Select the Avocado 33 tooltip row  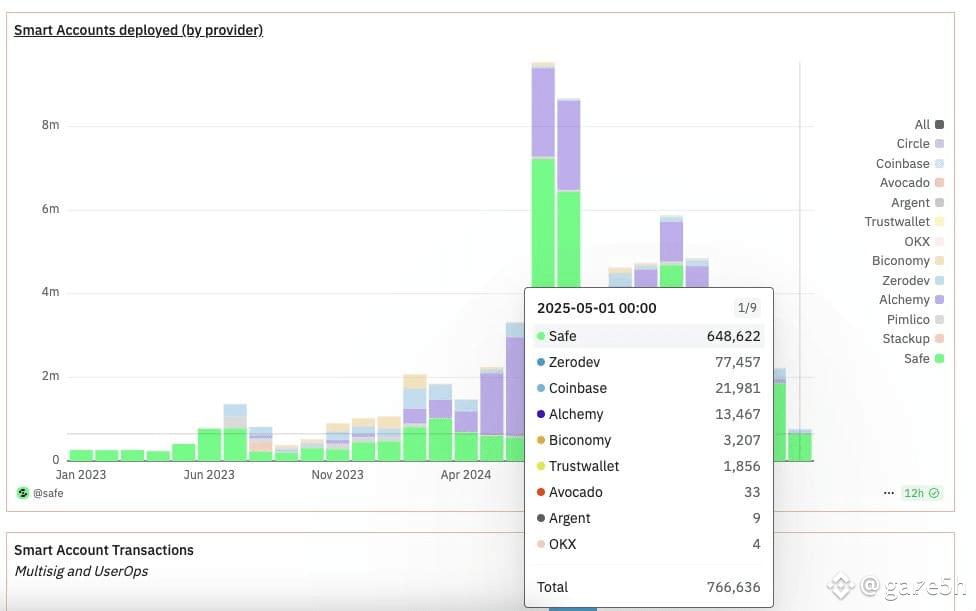(x=649, y=492)
